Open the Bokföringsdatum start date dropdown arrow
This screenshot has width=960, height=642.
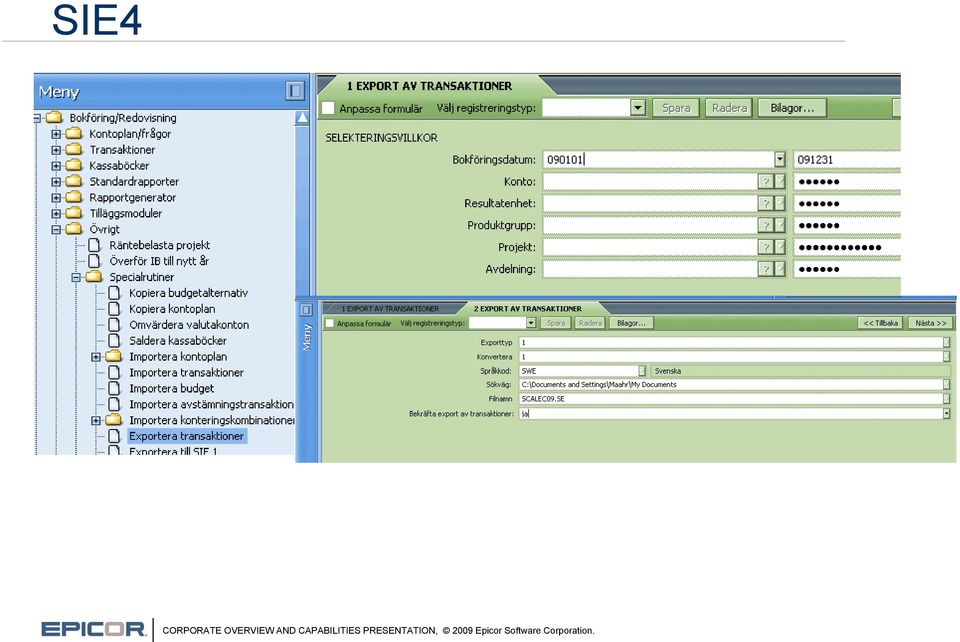779,160
